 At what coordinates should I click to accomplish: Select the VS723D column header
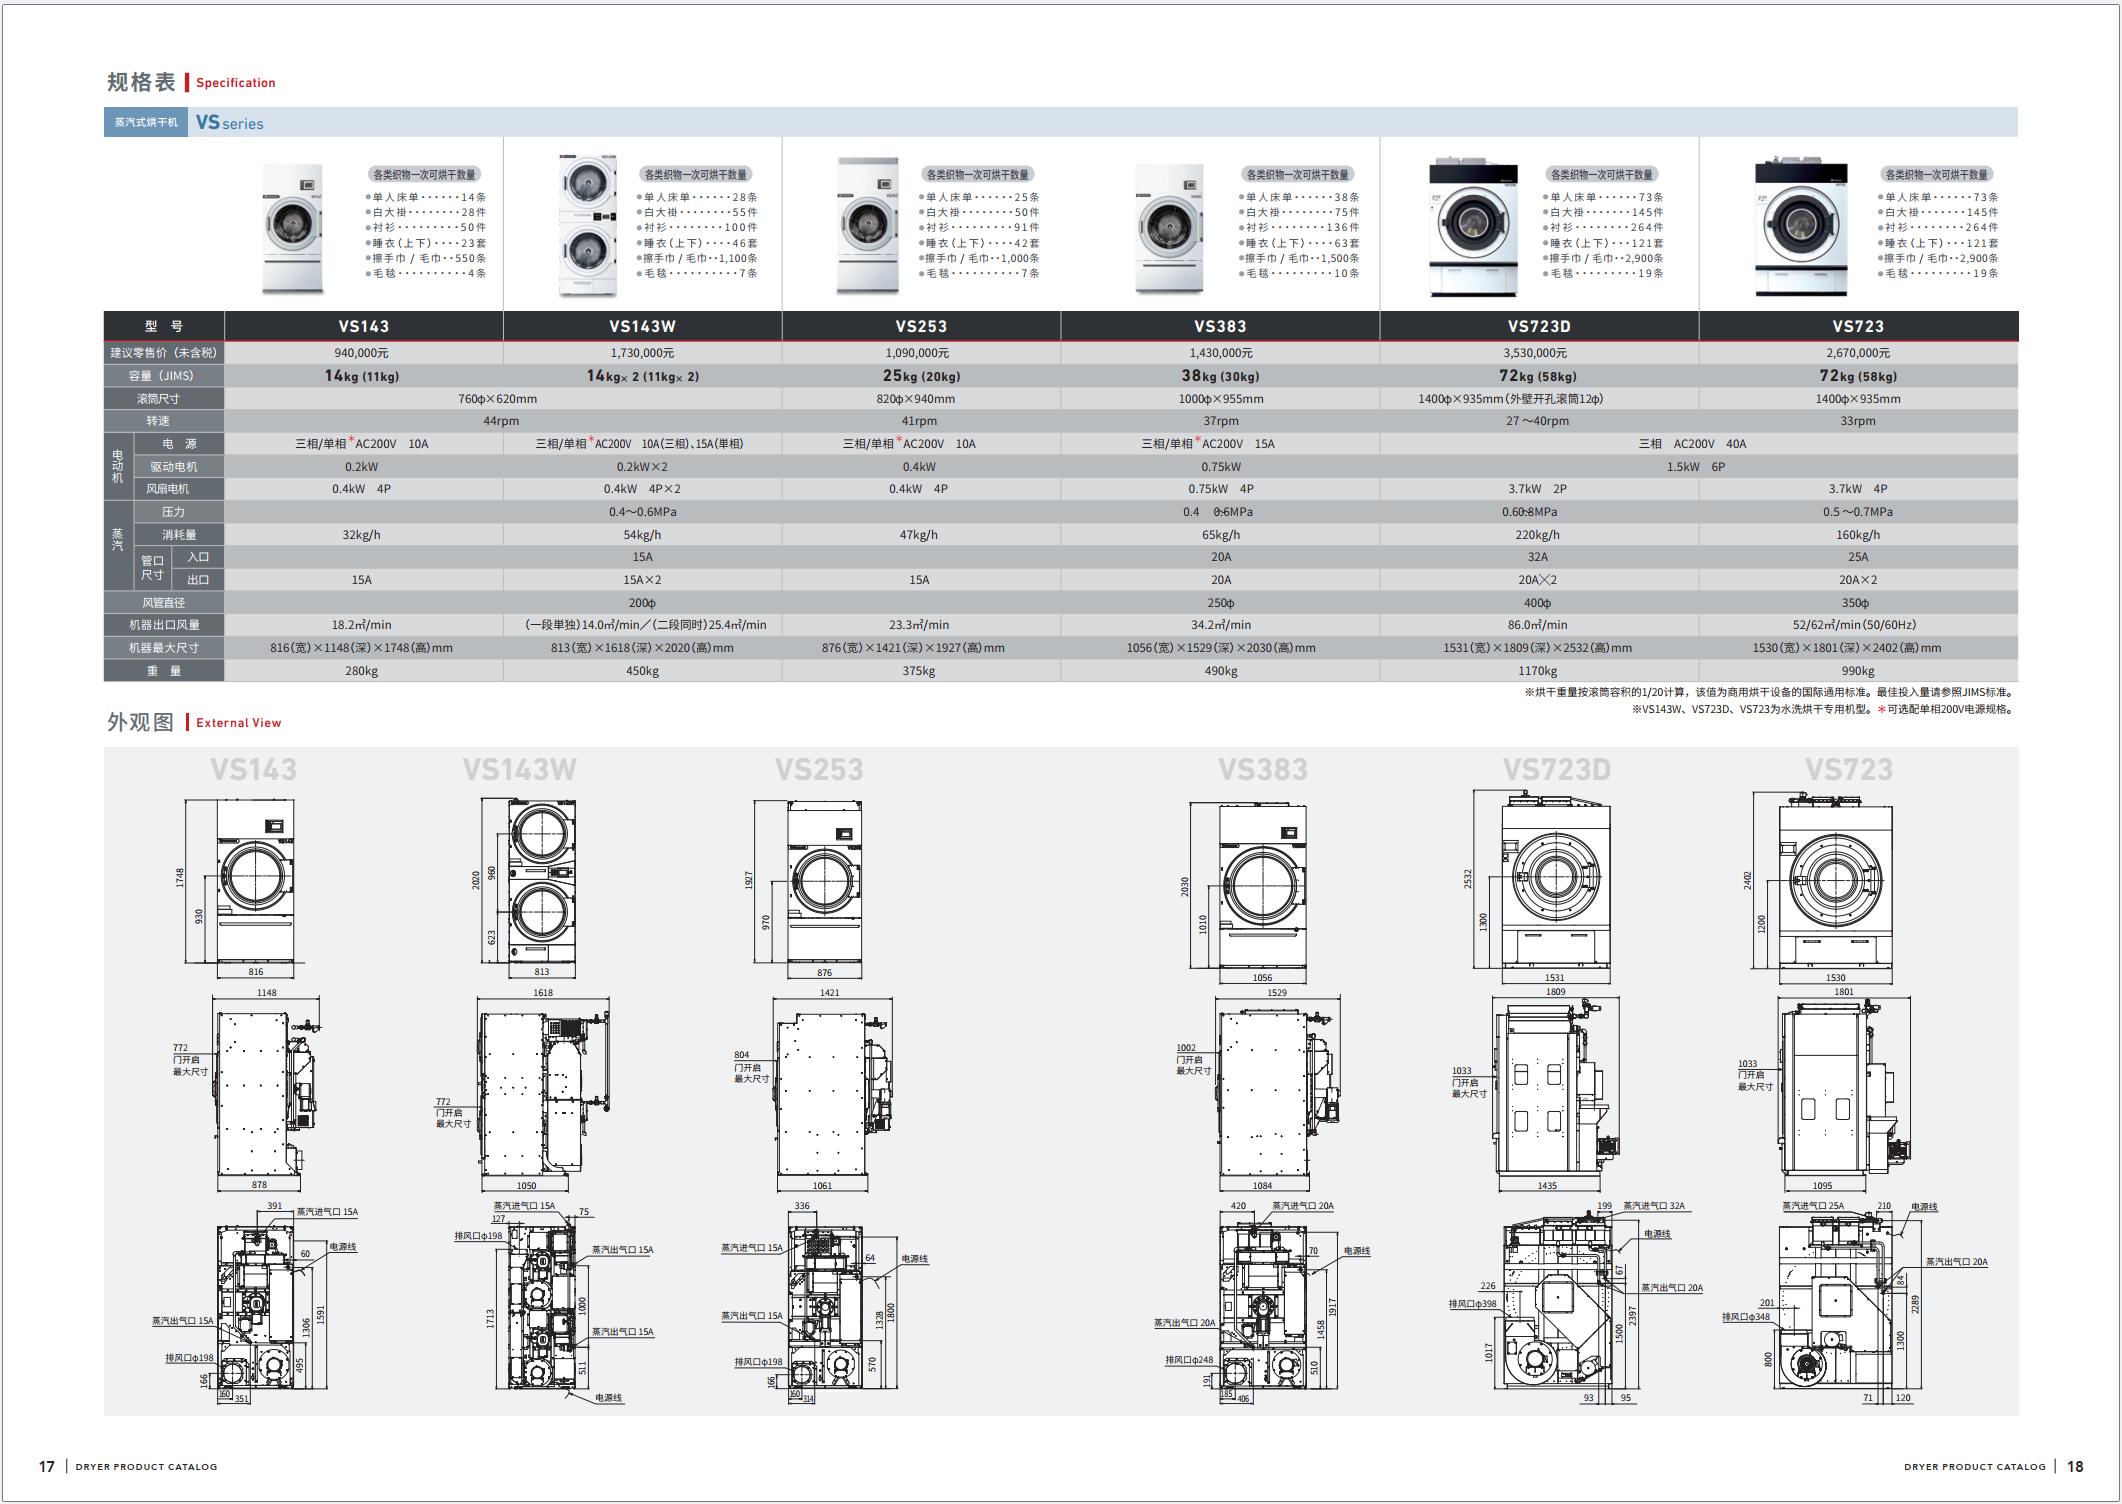(x=1539, y=326)
